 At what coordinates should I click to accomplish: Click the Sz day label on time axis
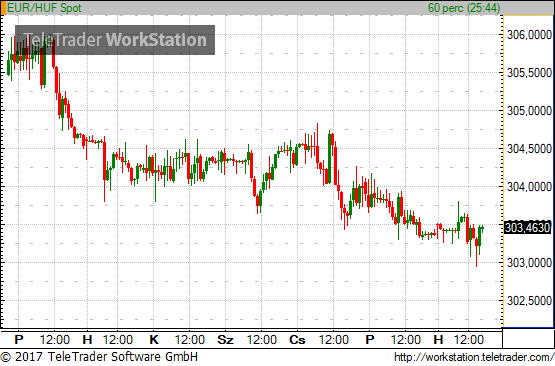[x=225, y=340]
